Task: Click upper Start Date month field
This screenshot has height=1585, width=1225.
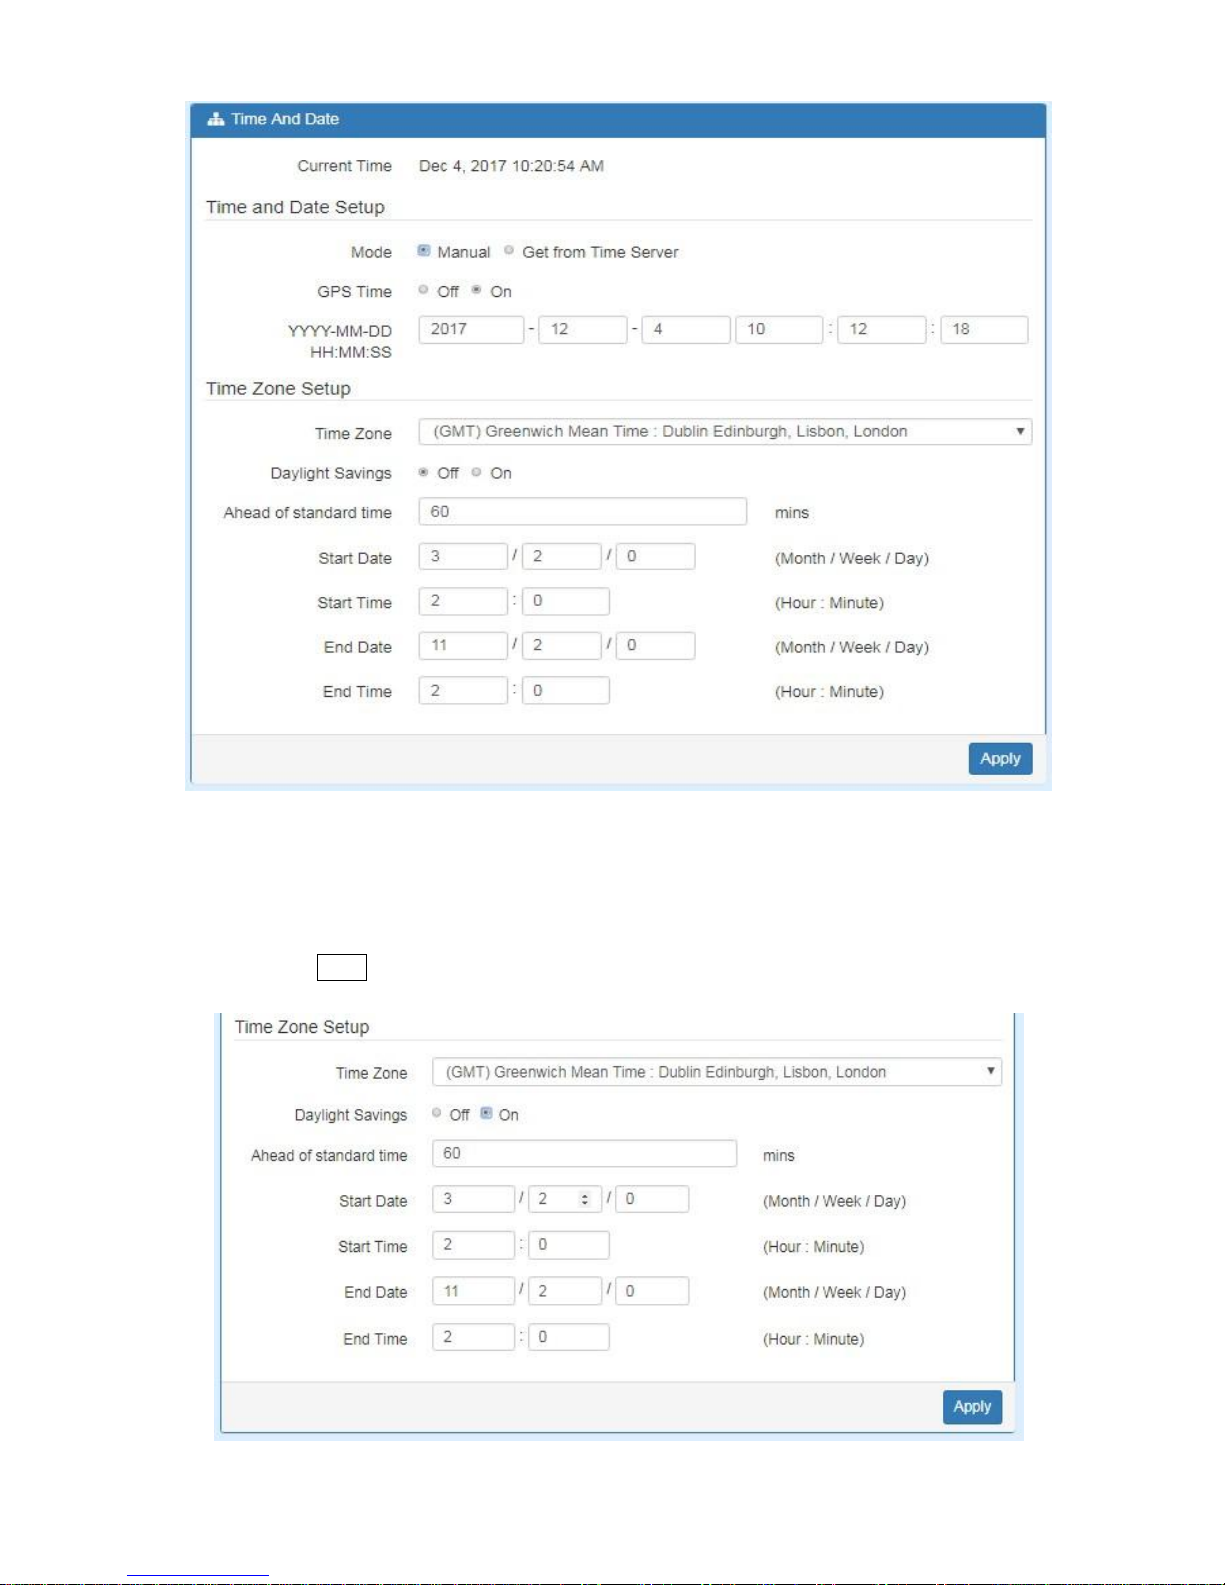Action: 463,556
